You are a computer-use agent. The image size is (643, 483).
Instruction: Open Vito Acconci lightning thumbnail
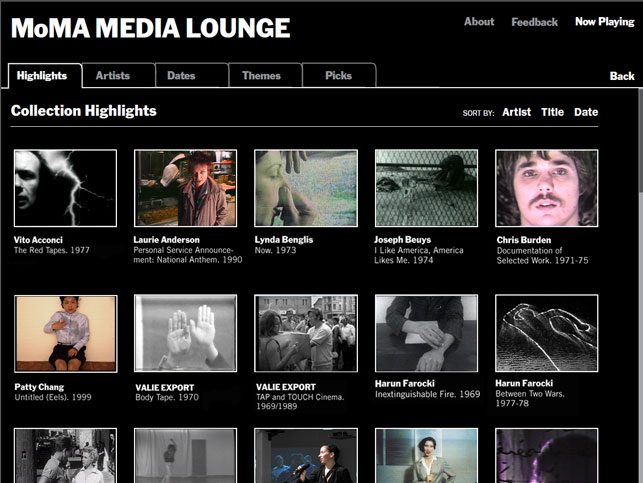[x=65, y=188]
